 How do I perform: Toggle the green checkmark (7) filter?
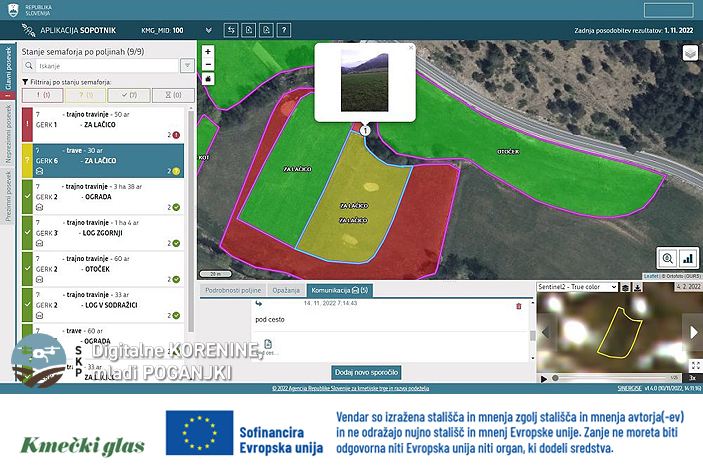tap(129, 95)
